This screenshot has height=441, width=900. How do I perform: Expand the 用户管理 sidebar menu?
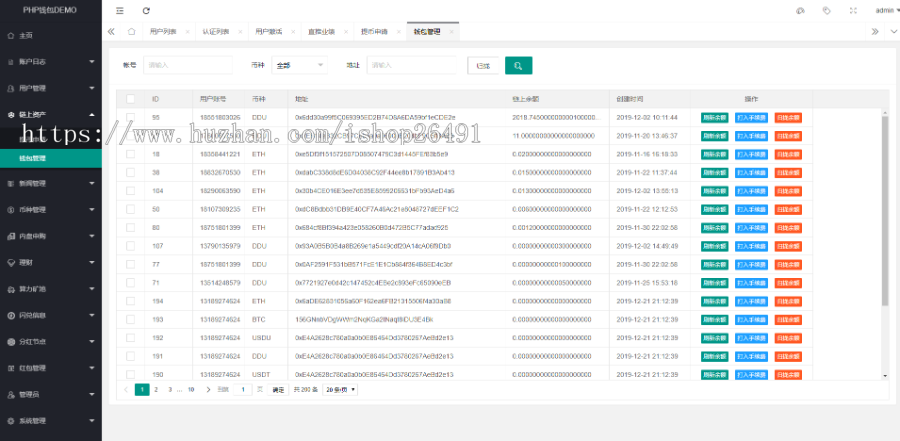[51, 88]
